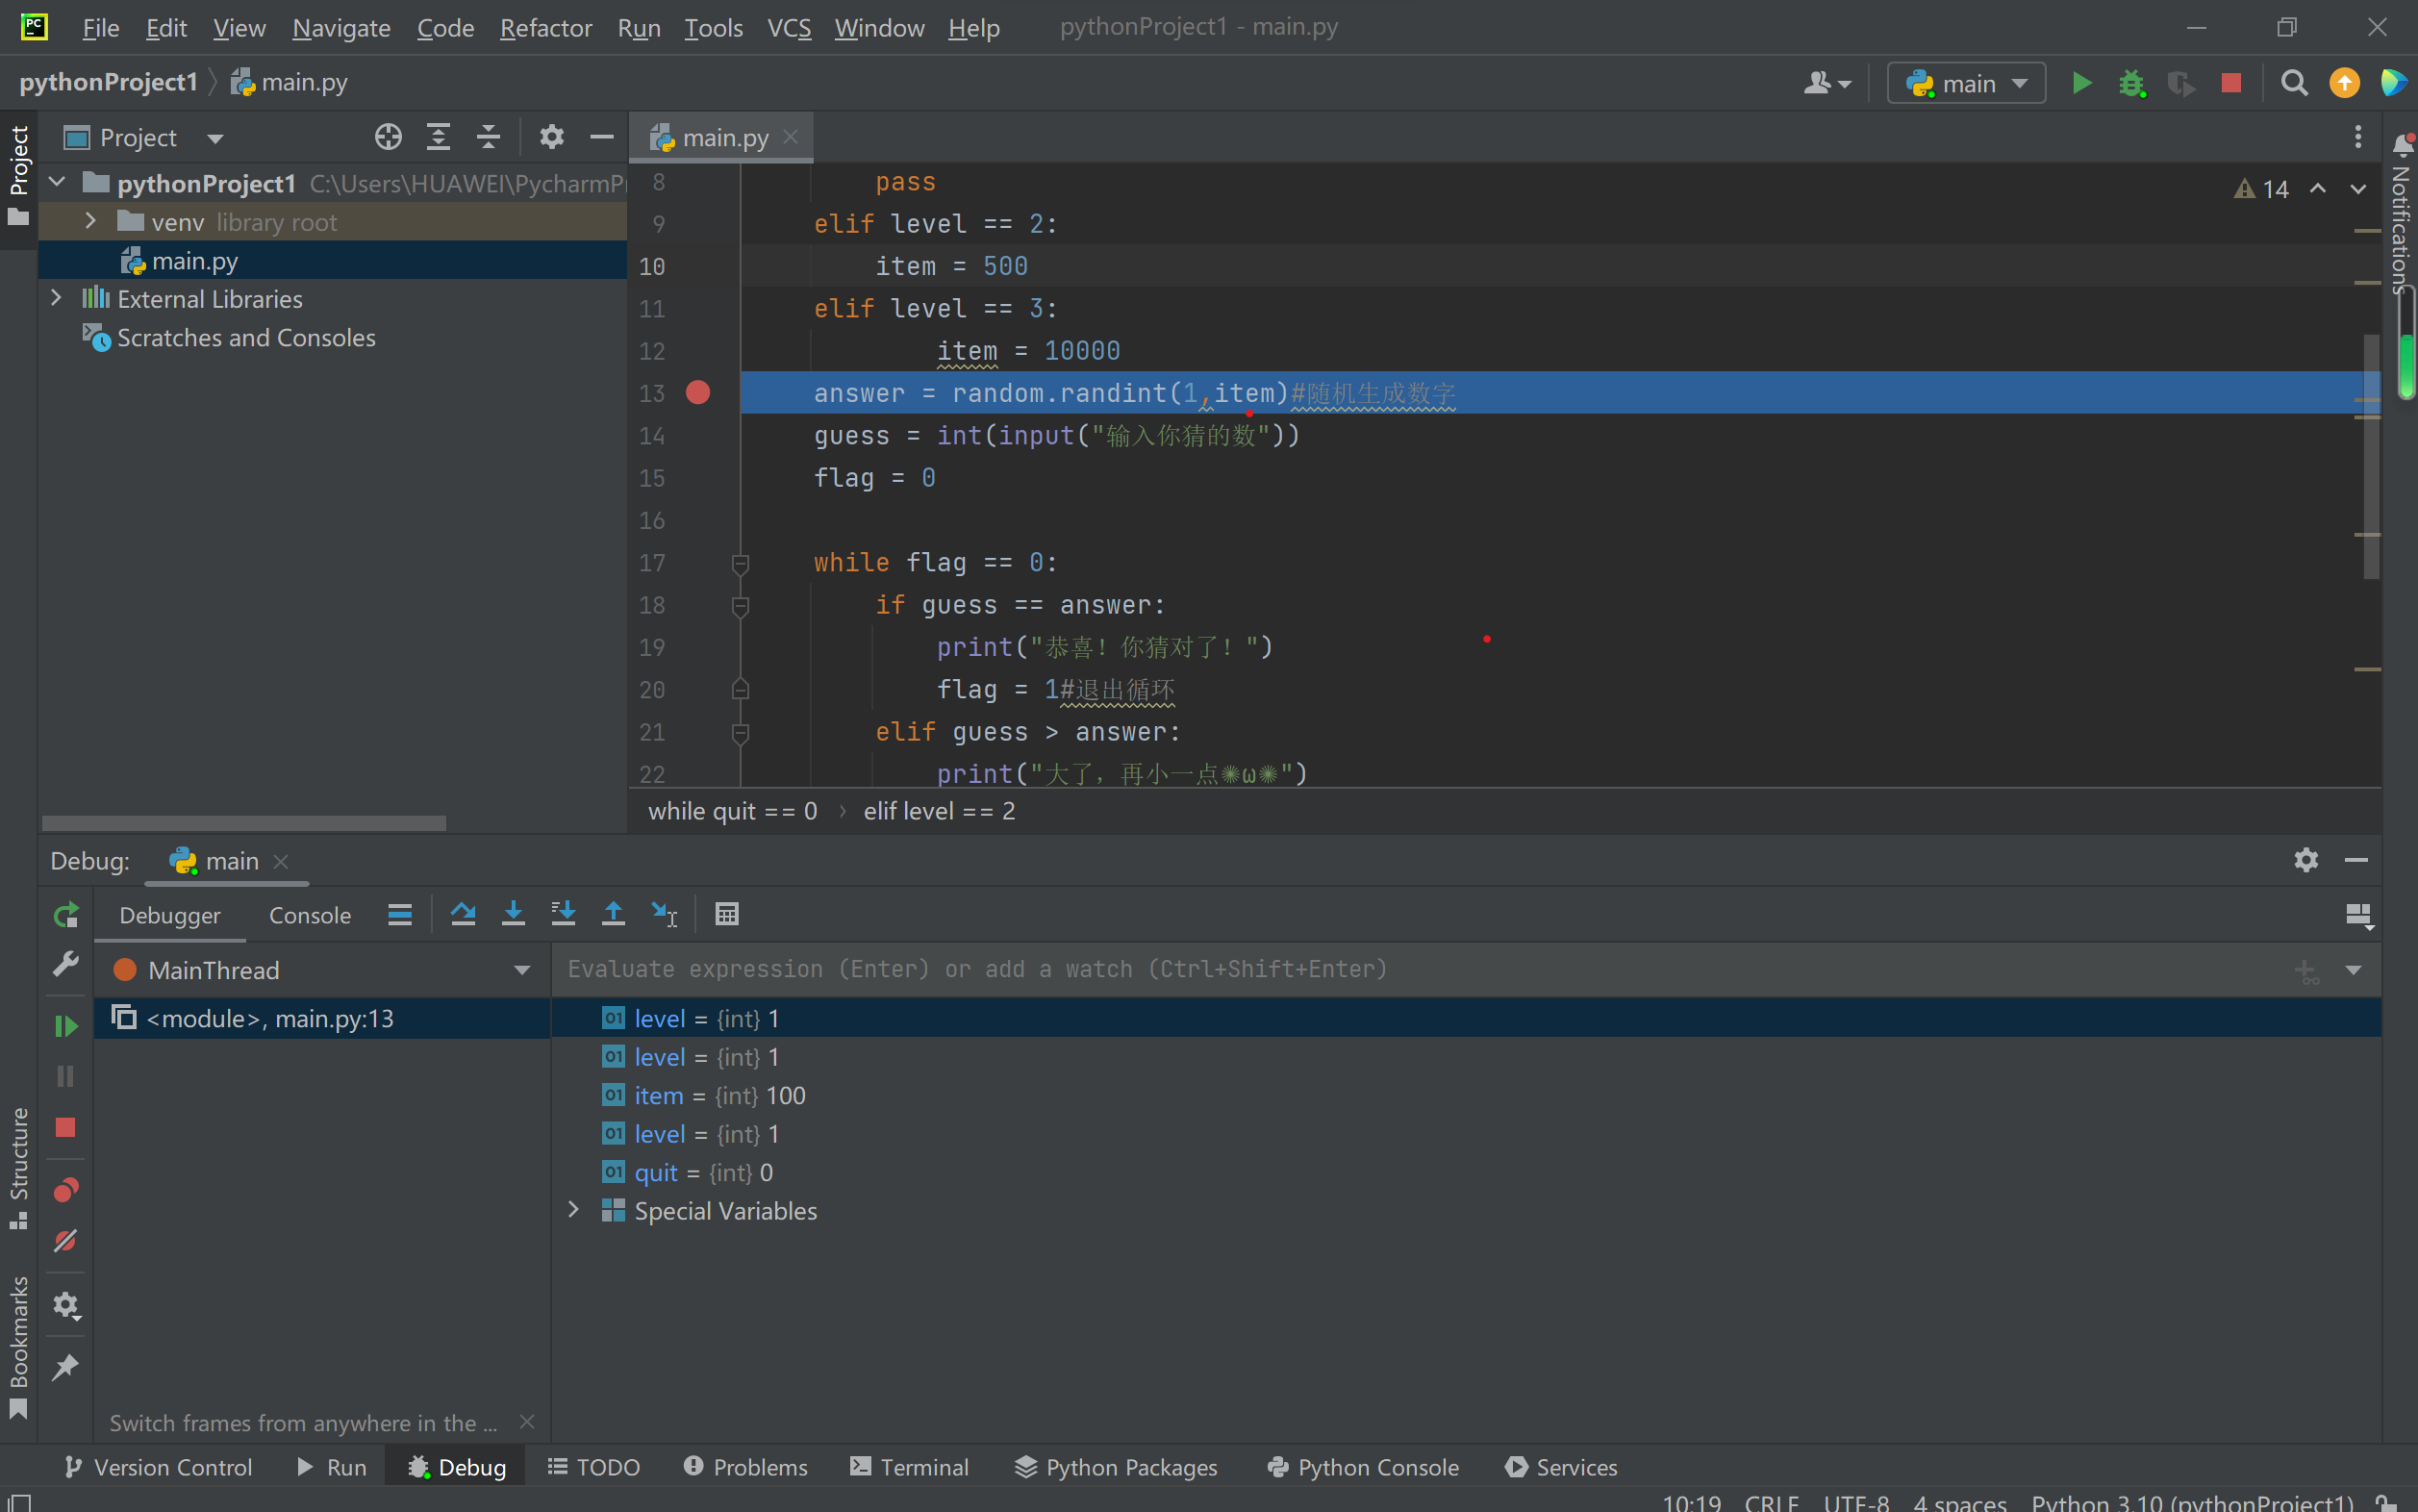Open the Terminal tool window
Image resolution: width=2418 pixels, height=1512 pixels.
click(x=909, y=1466)
